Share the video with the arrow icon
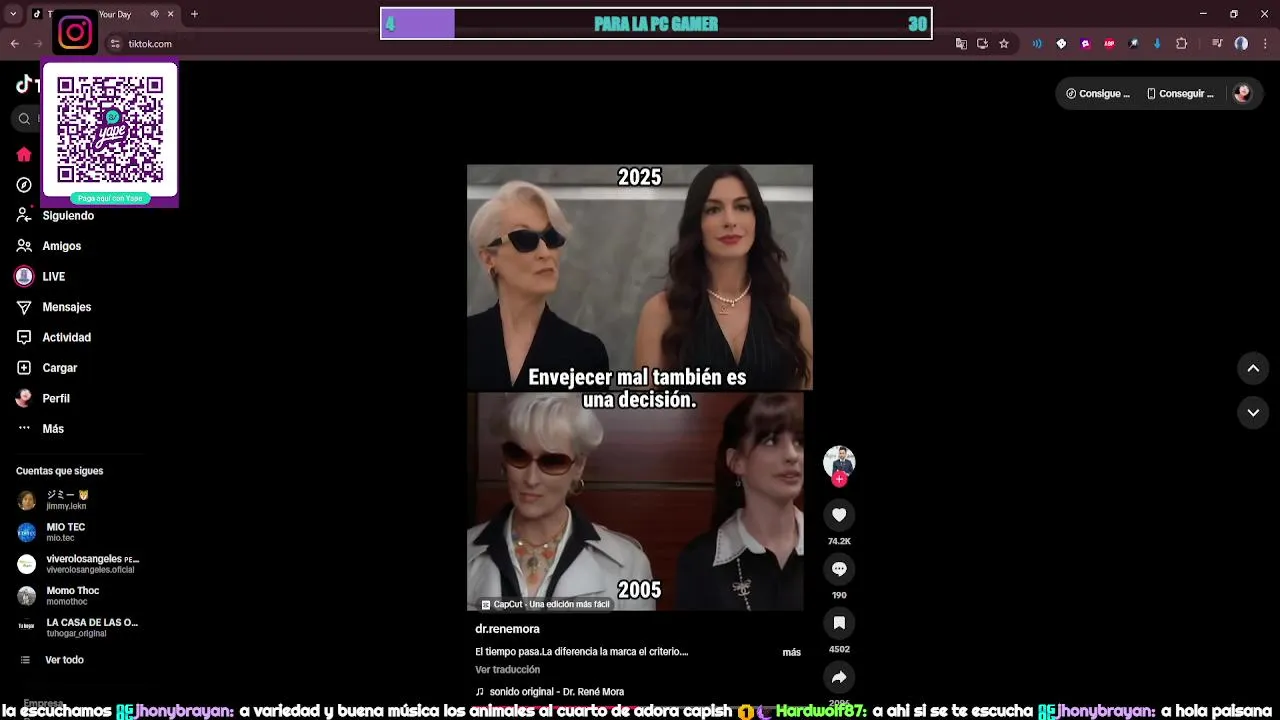This screenshot has height=720, width=1280. tap(839, 677)
